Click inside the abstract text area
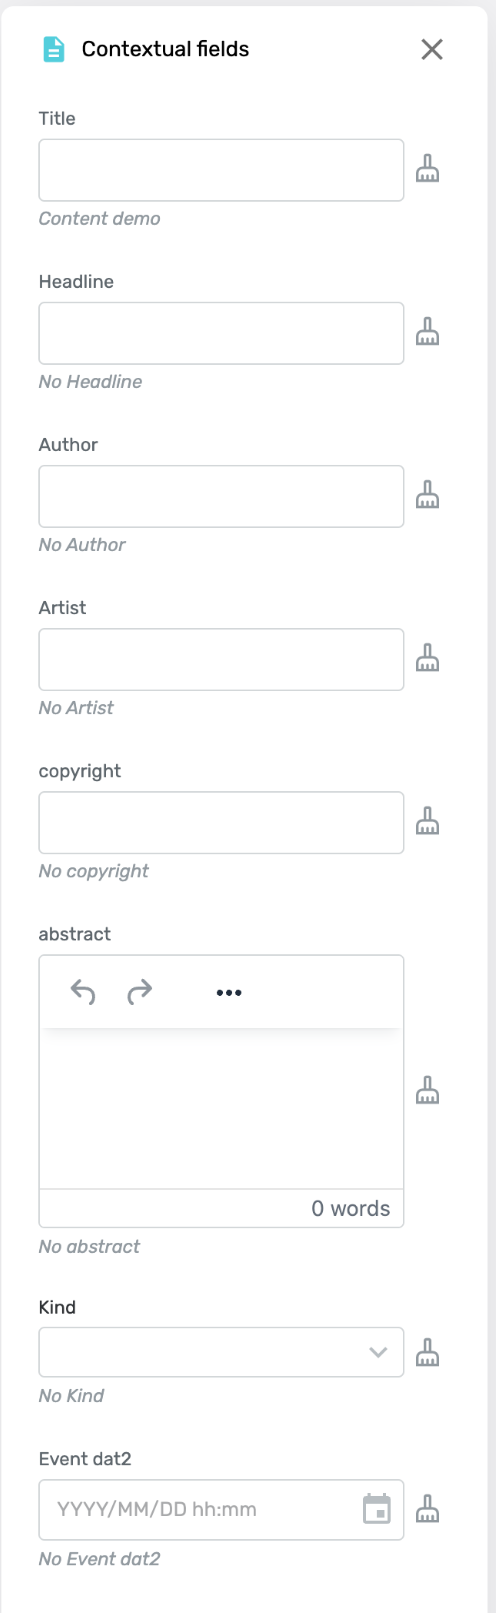496x1618 pixels. pyautogui.click(x=221, y=1109)
